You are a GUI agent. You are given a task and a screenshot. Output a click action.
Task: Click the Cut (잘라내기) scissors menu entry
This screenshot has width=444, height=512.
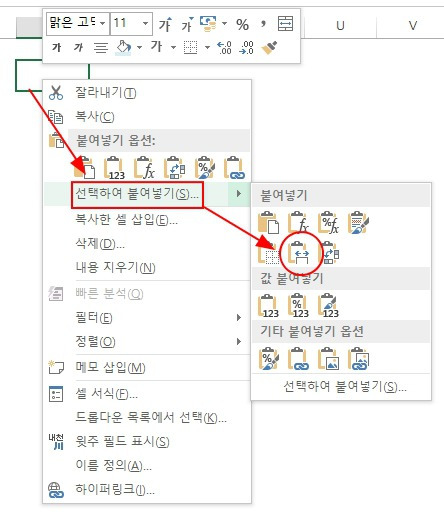(147, 92)
